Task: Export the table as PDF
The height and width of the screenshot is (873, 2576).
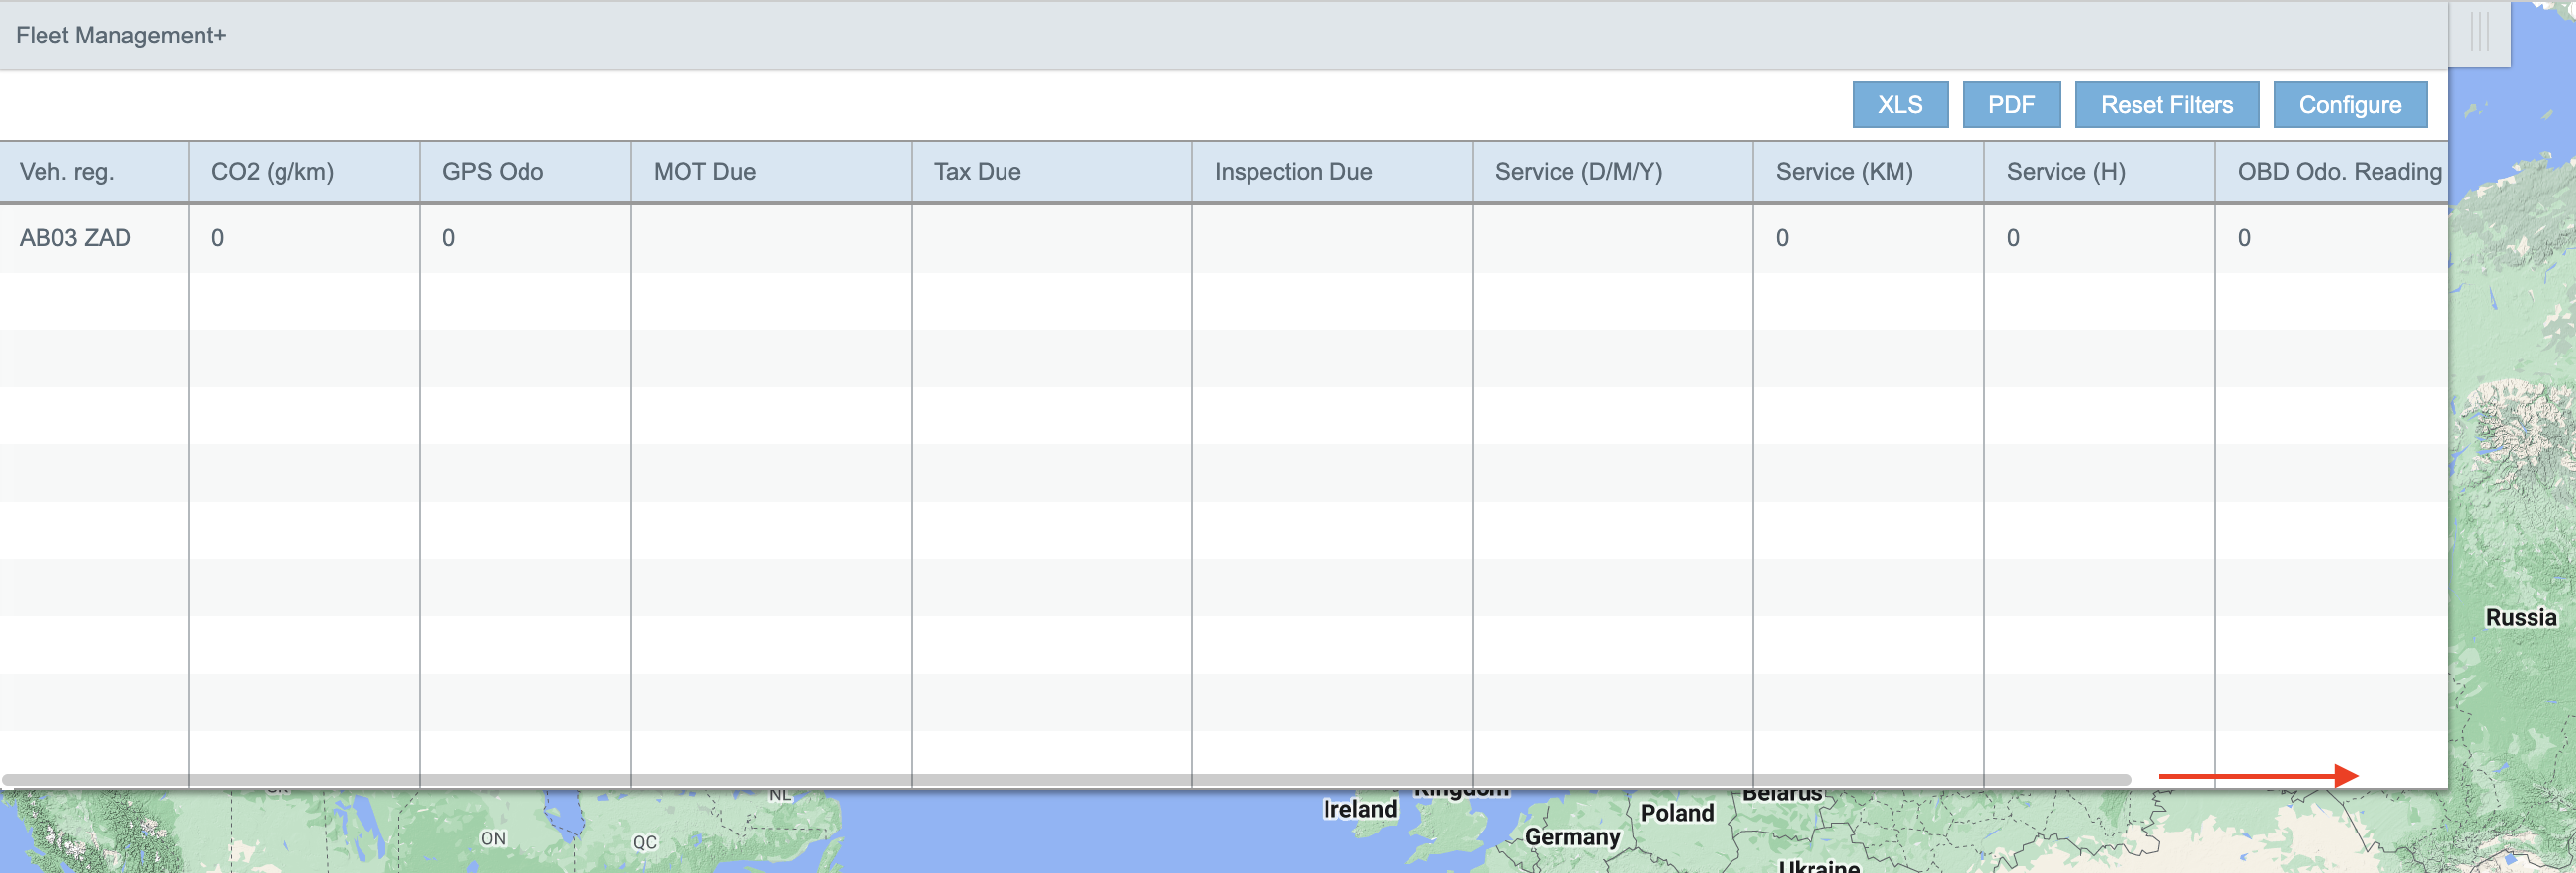Action: [x=2010, y=105]
